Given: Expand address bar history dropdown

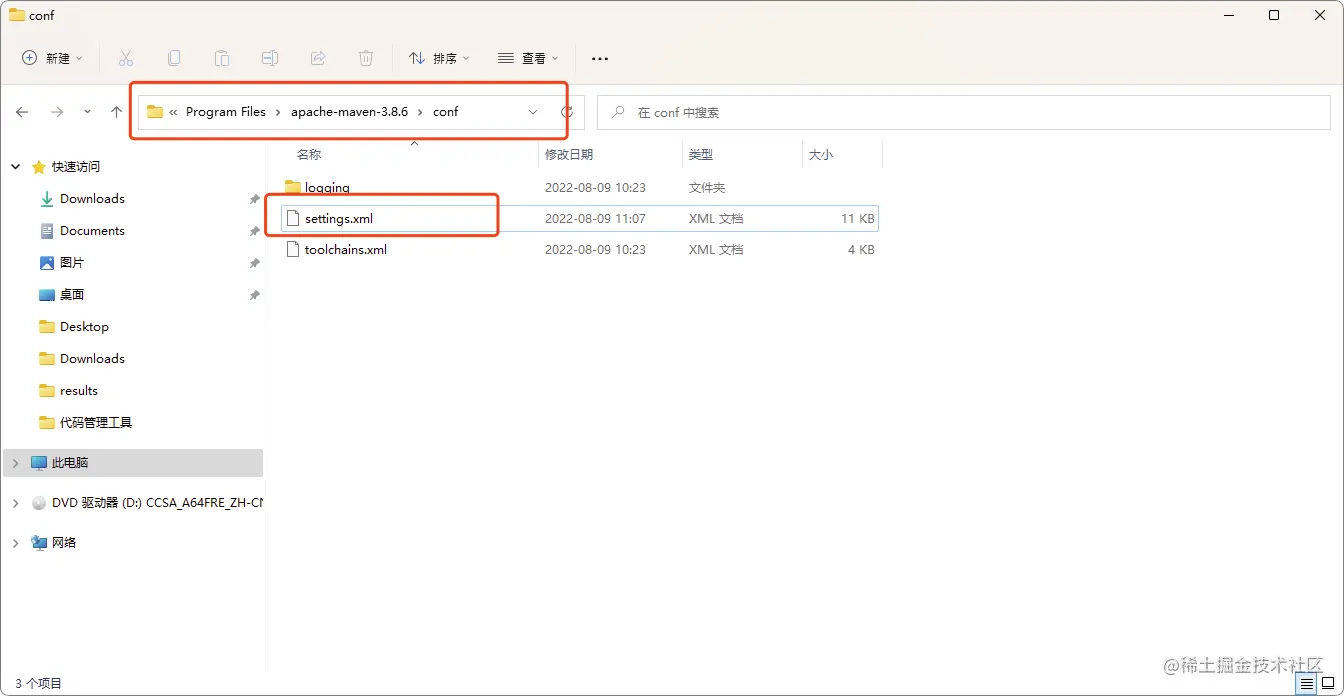Looking at the screenshot, I should coord(533,112).
